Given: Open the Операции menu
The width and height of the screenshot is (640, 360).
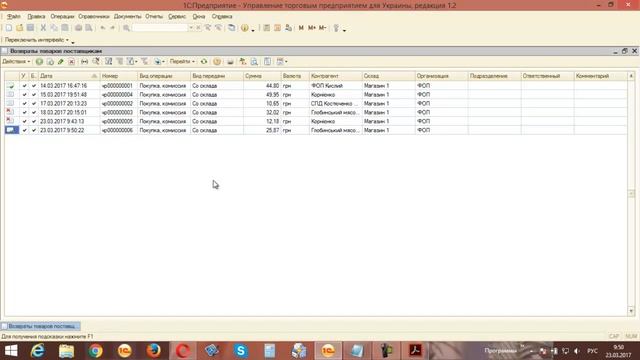Looking at the screenshot, I should [x=62, y=17].
